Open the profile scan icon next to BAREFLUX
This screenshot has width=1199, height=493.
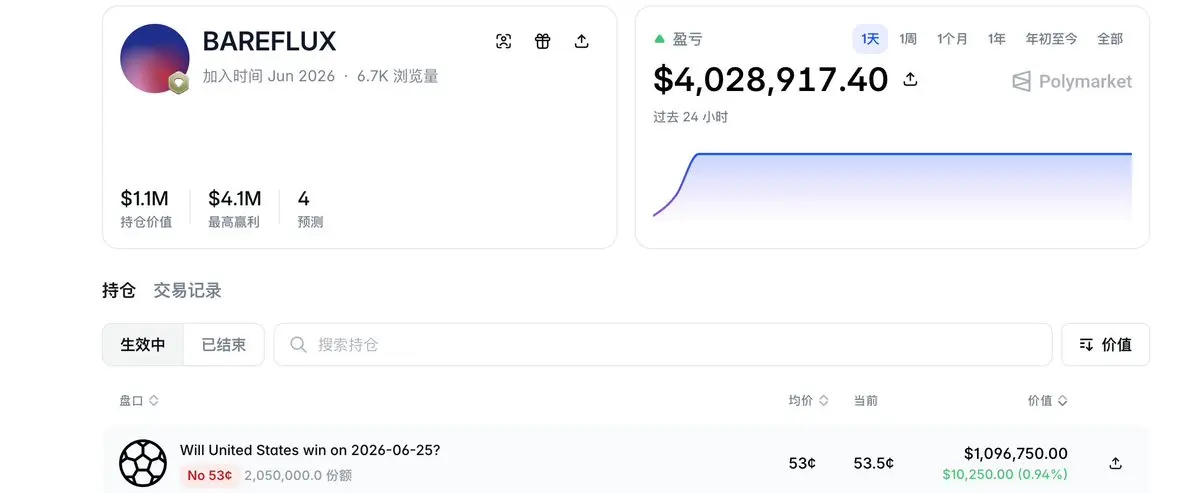tap(503, 41)
